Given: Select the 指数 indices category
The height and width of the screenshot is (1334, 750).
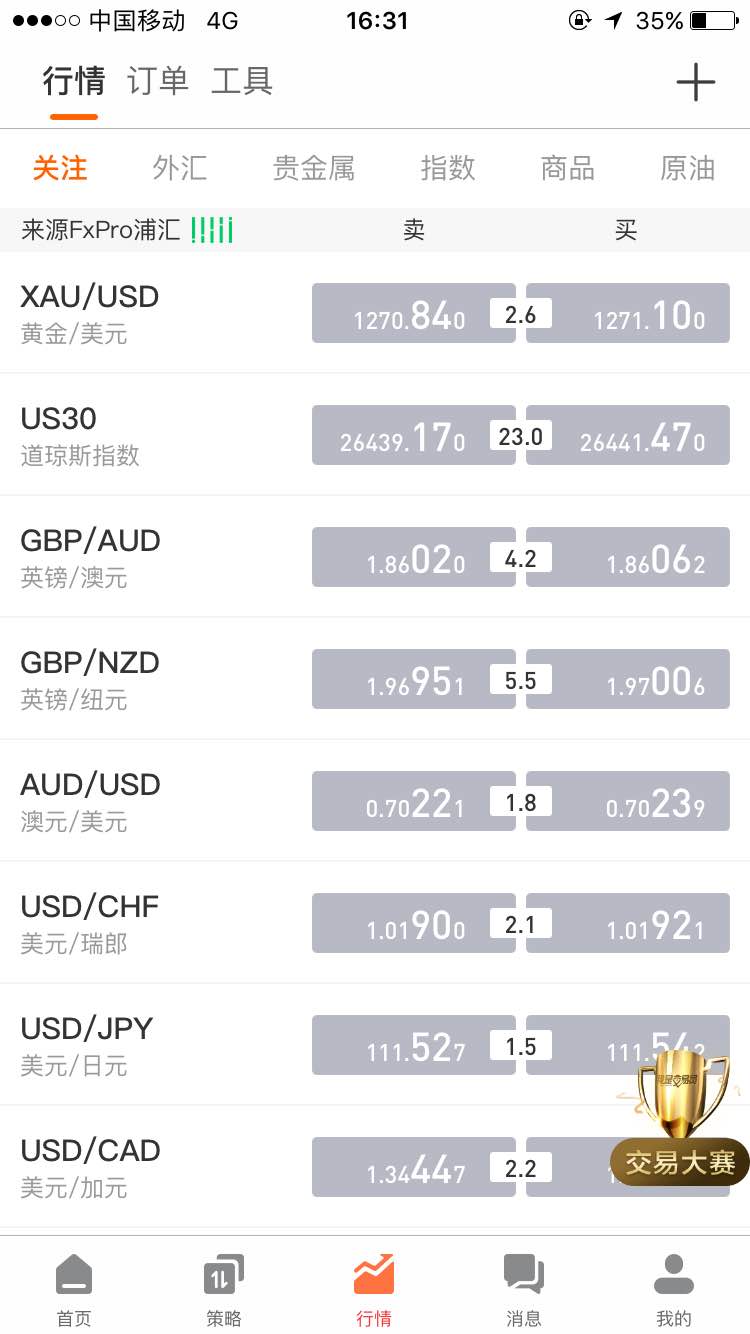Looking at the screenshot, I should pos(448,168).
